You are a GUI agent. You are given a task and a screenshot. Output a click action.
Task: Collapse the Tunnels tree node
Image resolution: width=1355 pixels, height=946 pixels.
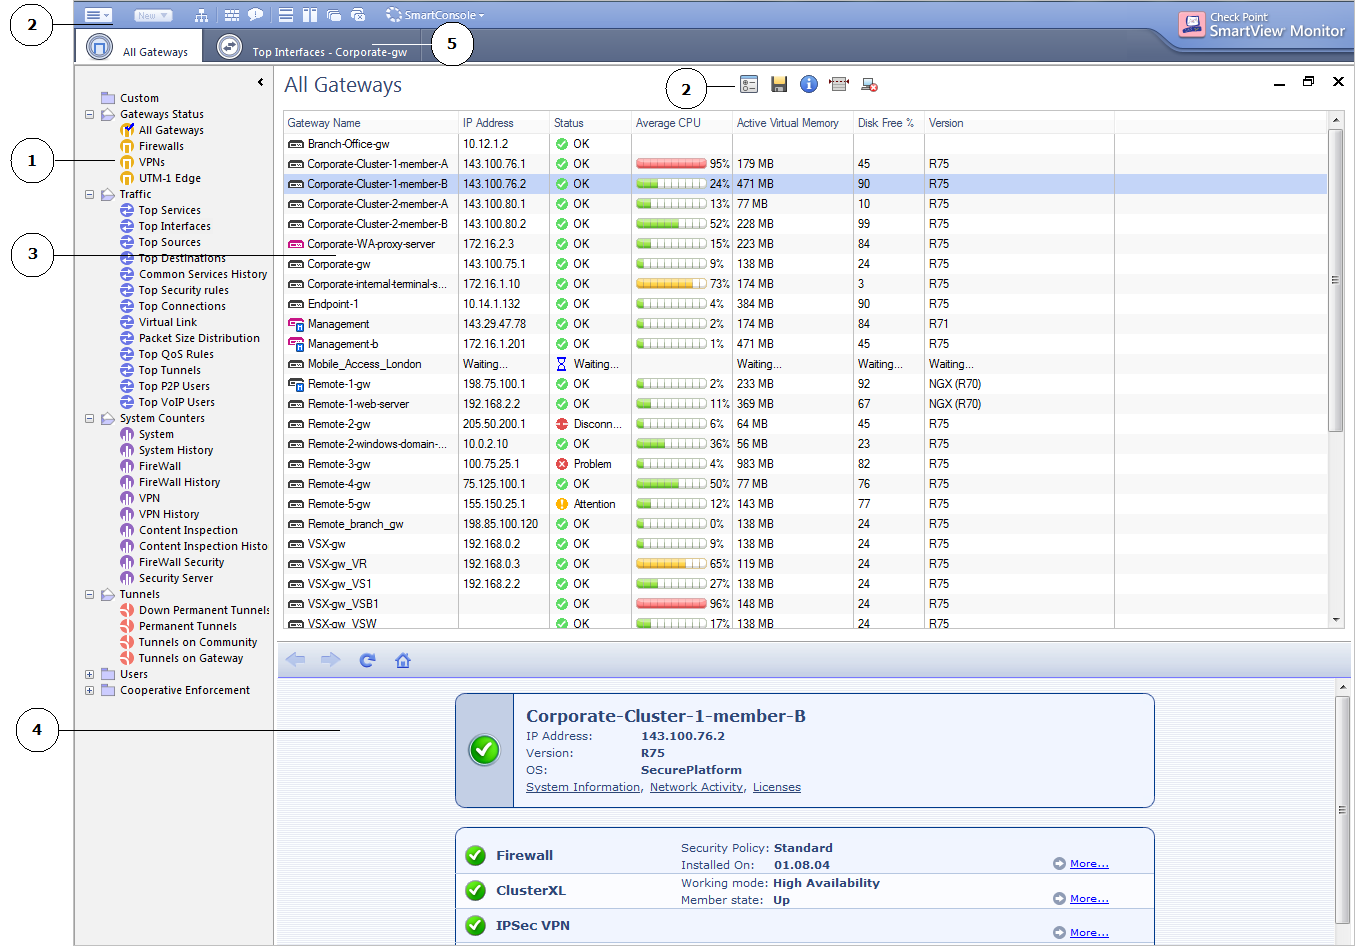(89, 595)
